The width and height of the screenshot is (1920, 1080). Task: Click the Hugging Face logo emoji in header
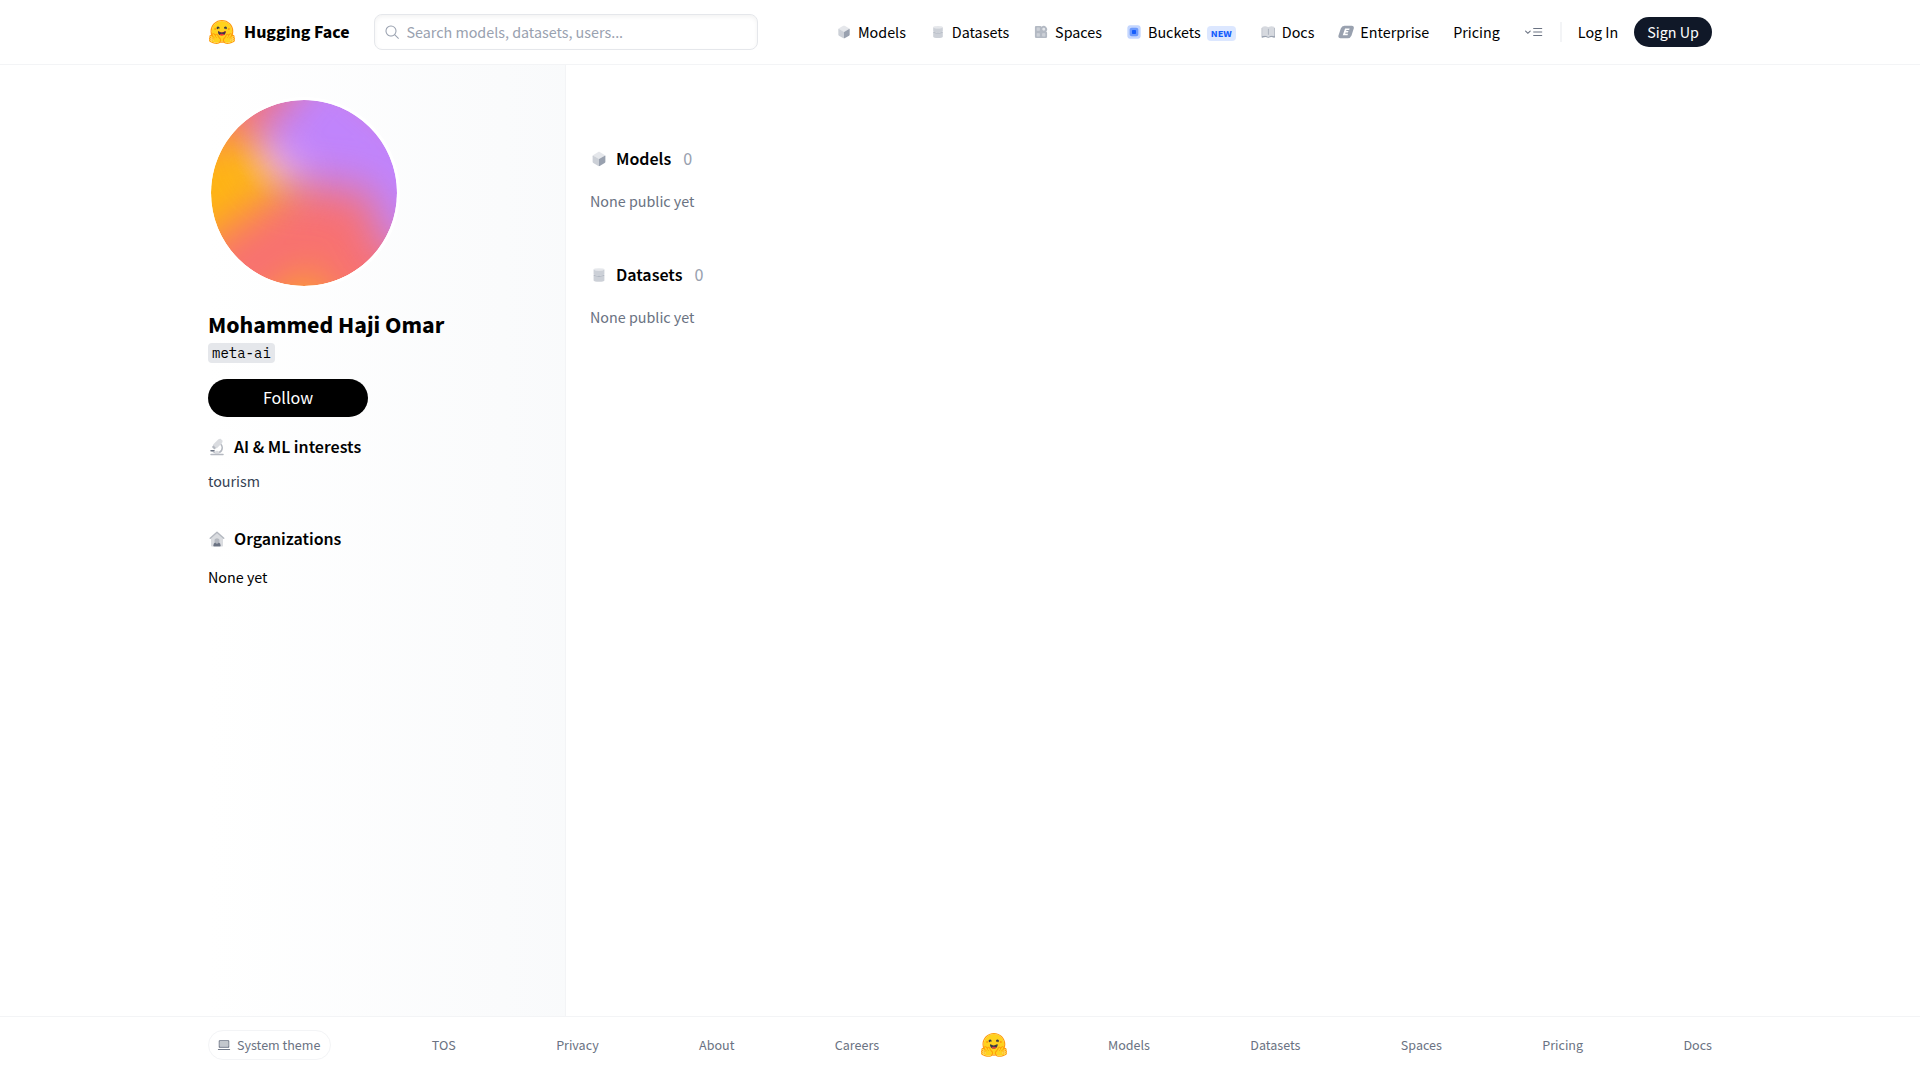tap(222, 32)
